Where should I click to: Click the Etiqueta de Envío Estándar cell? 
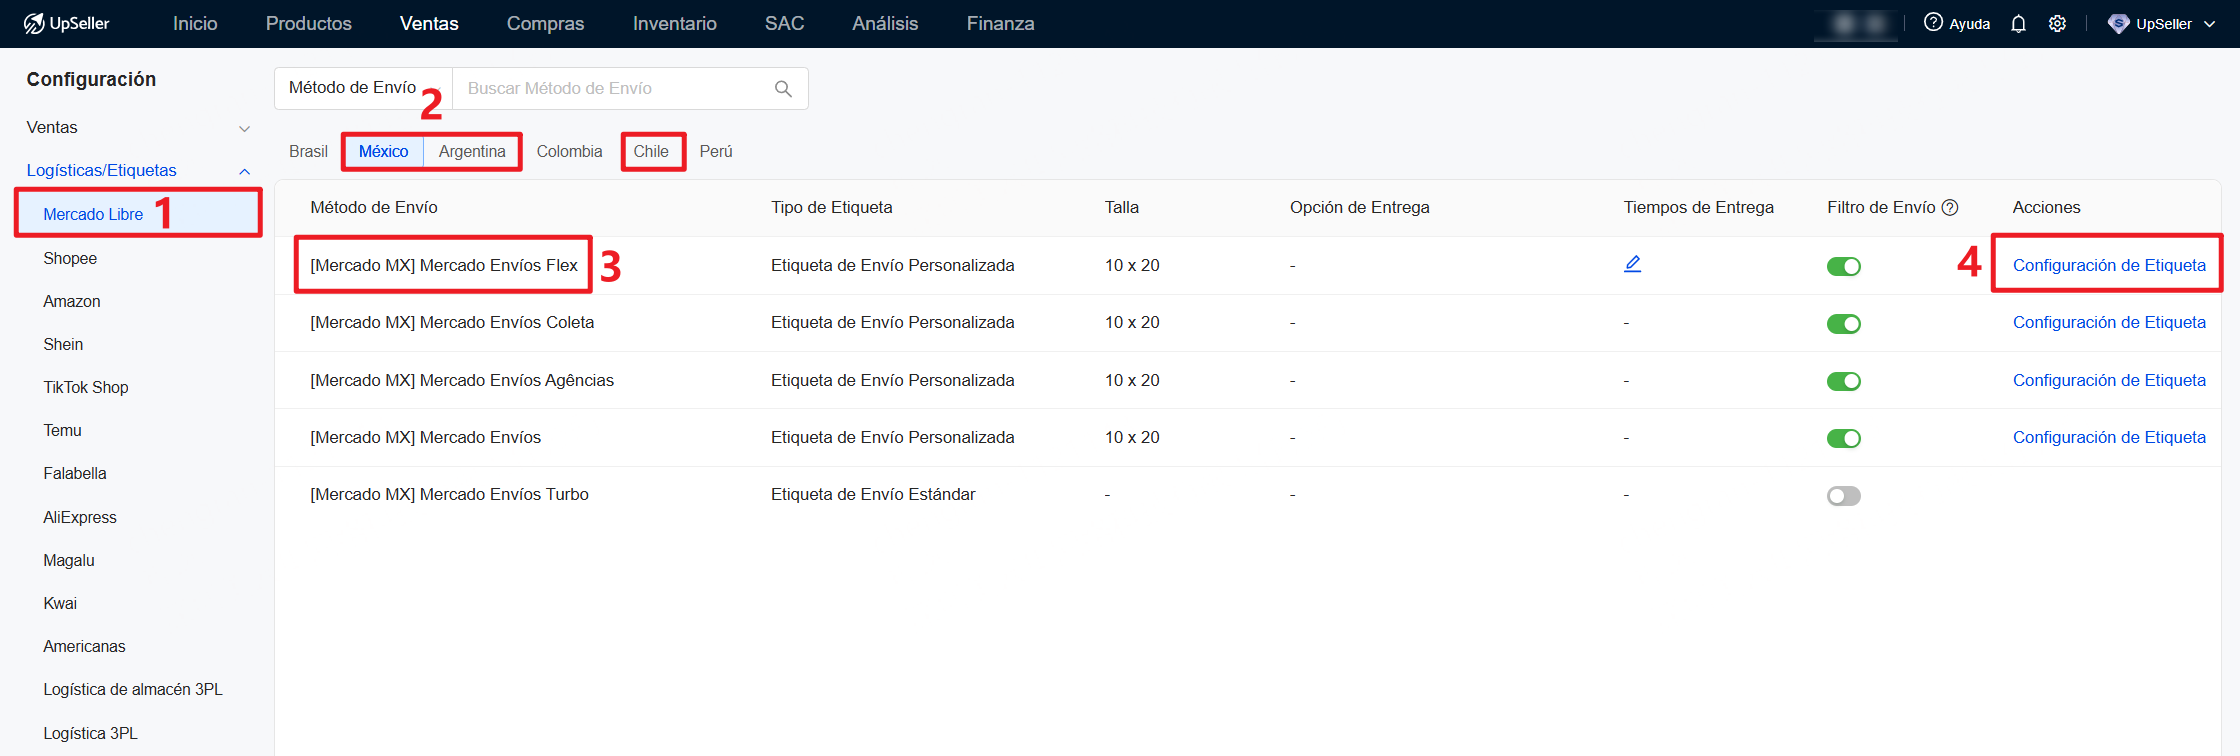click(873, 494)
